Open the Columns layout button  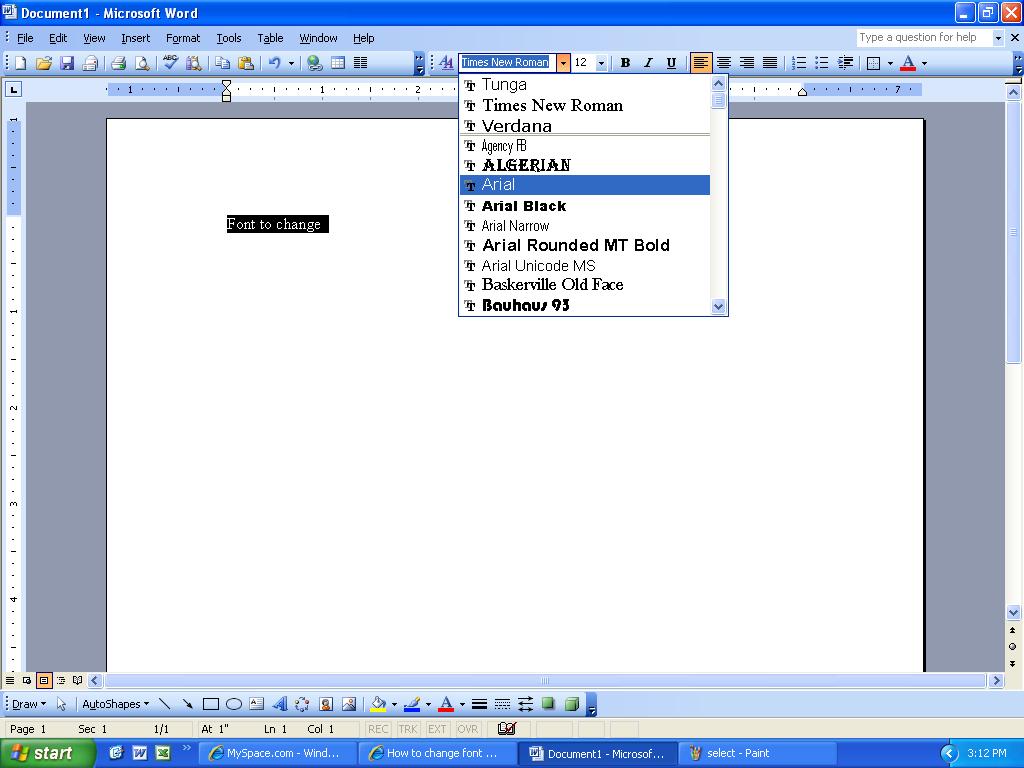point(360,63)
